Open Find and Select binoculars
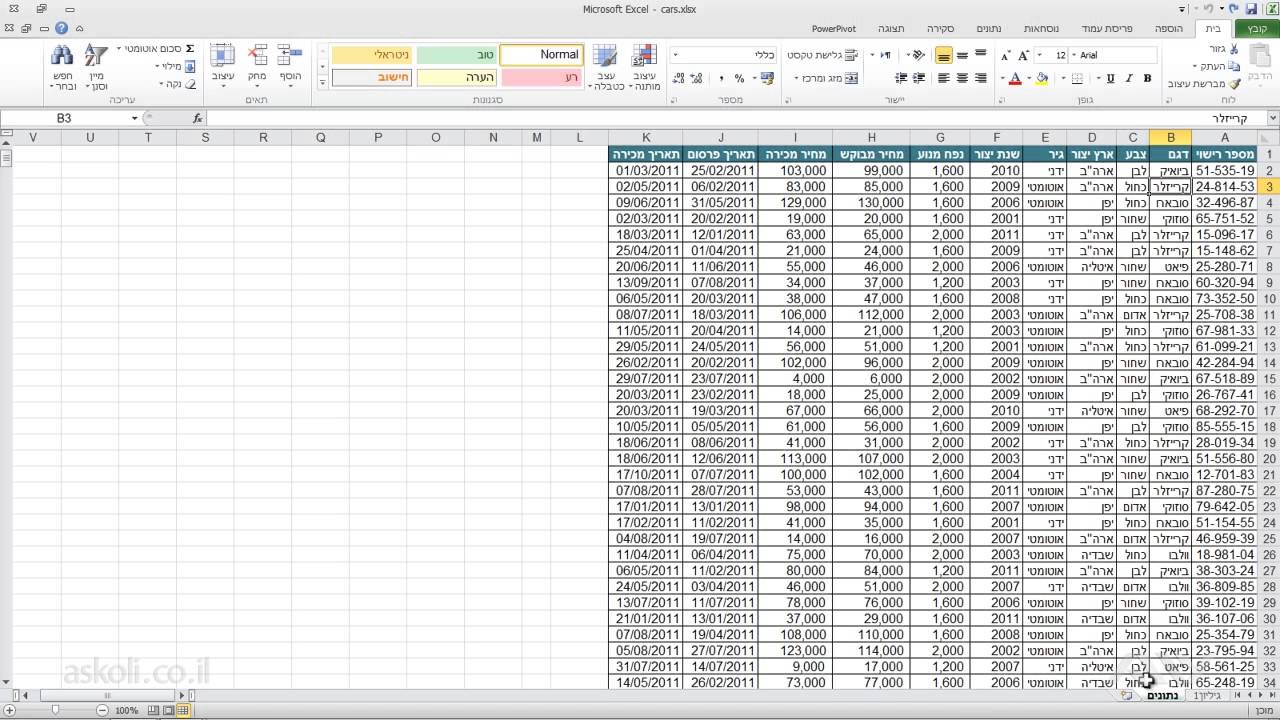The width and height of the screenshot is (1280, 720). pos(62,67)
